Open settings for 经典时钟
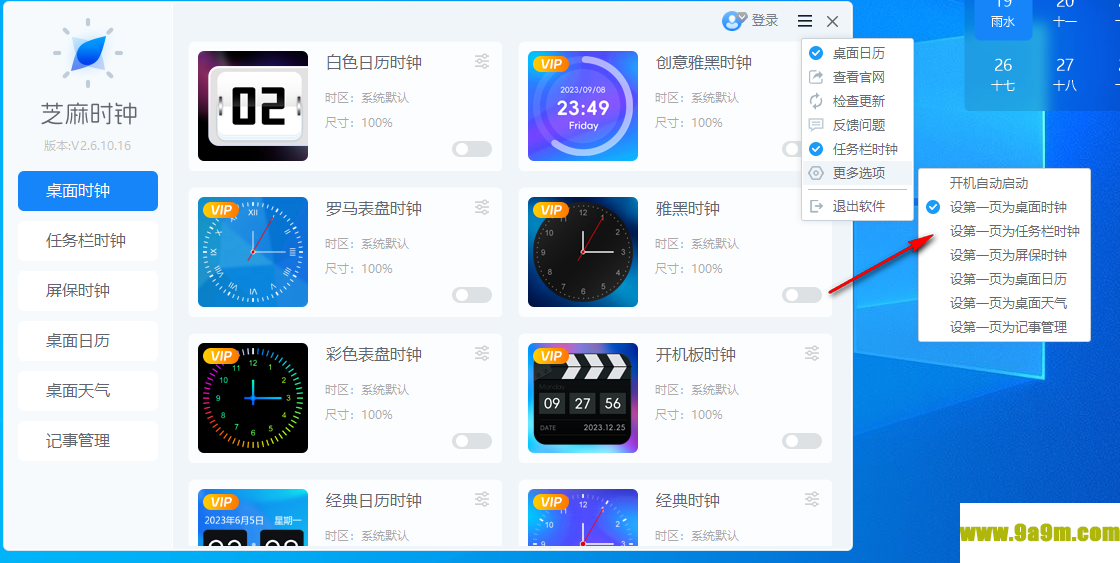This screenshot has height=563, width=1120. point(812,499)
